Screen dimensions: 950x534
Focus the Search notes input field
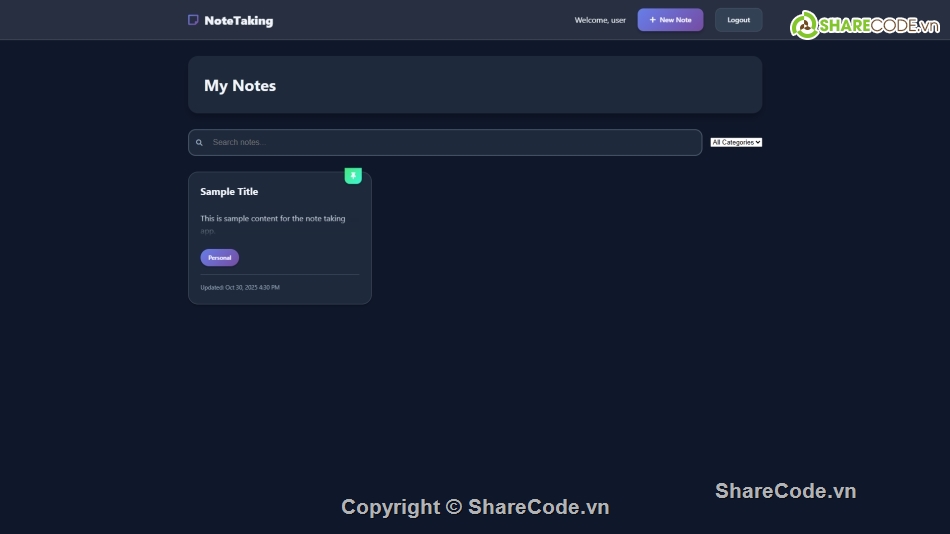click(445, 142)
